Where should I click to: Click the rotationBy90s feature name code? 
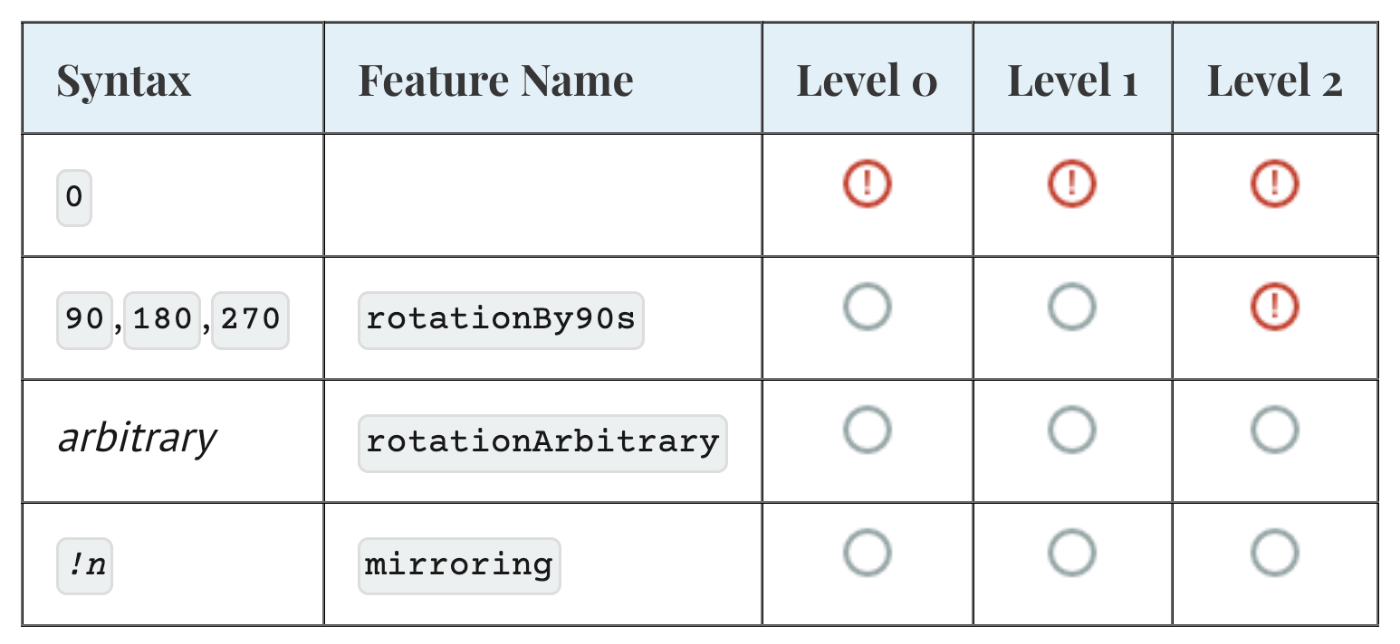[x=500, y=320]
